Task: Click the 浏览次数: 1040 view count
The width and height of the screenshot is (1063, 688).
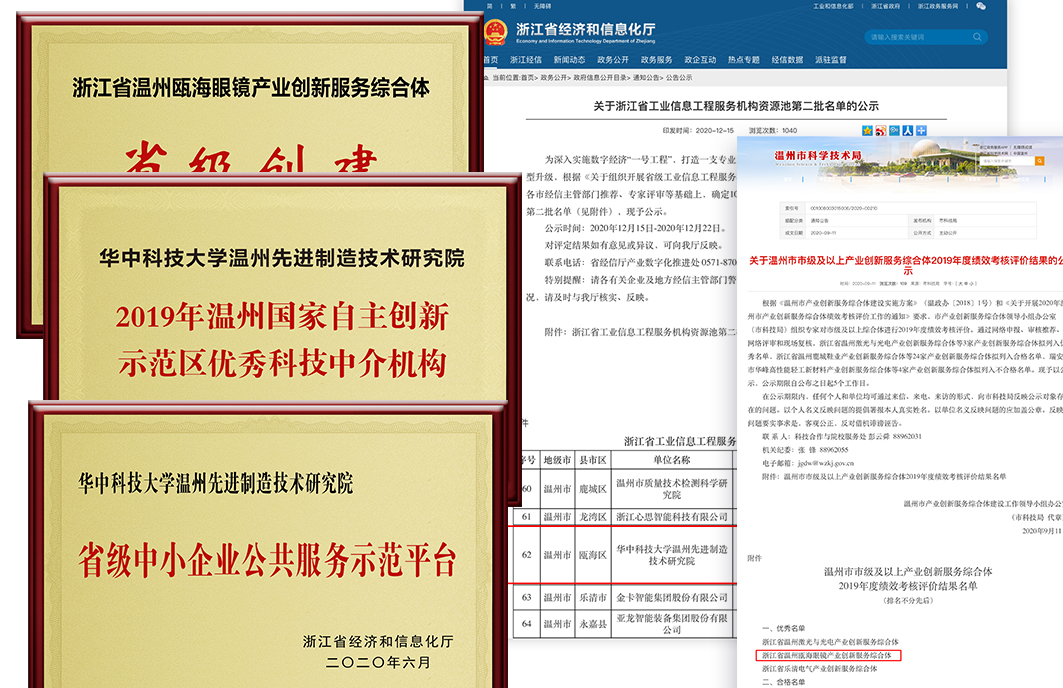Action: 773,130
